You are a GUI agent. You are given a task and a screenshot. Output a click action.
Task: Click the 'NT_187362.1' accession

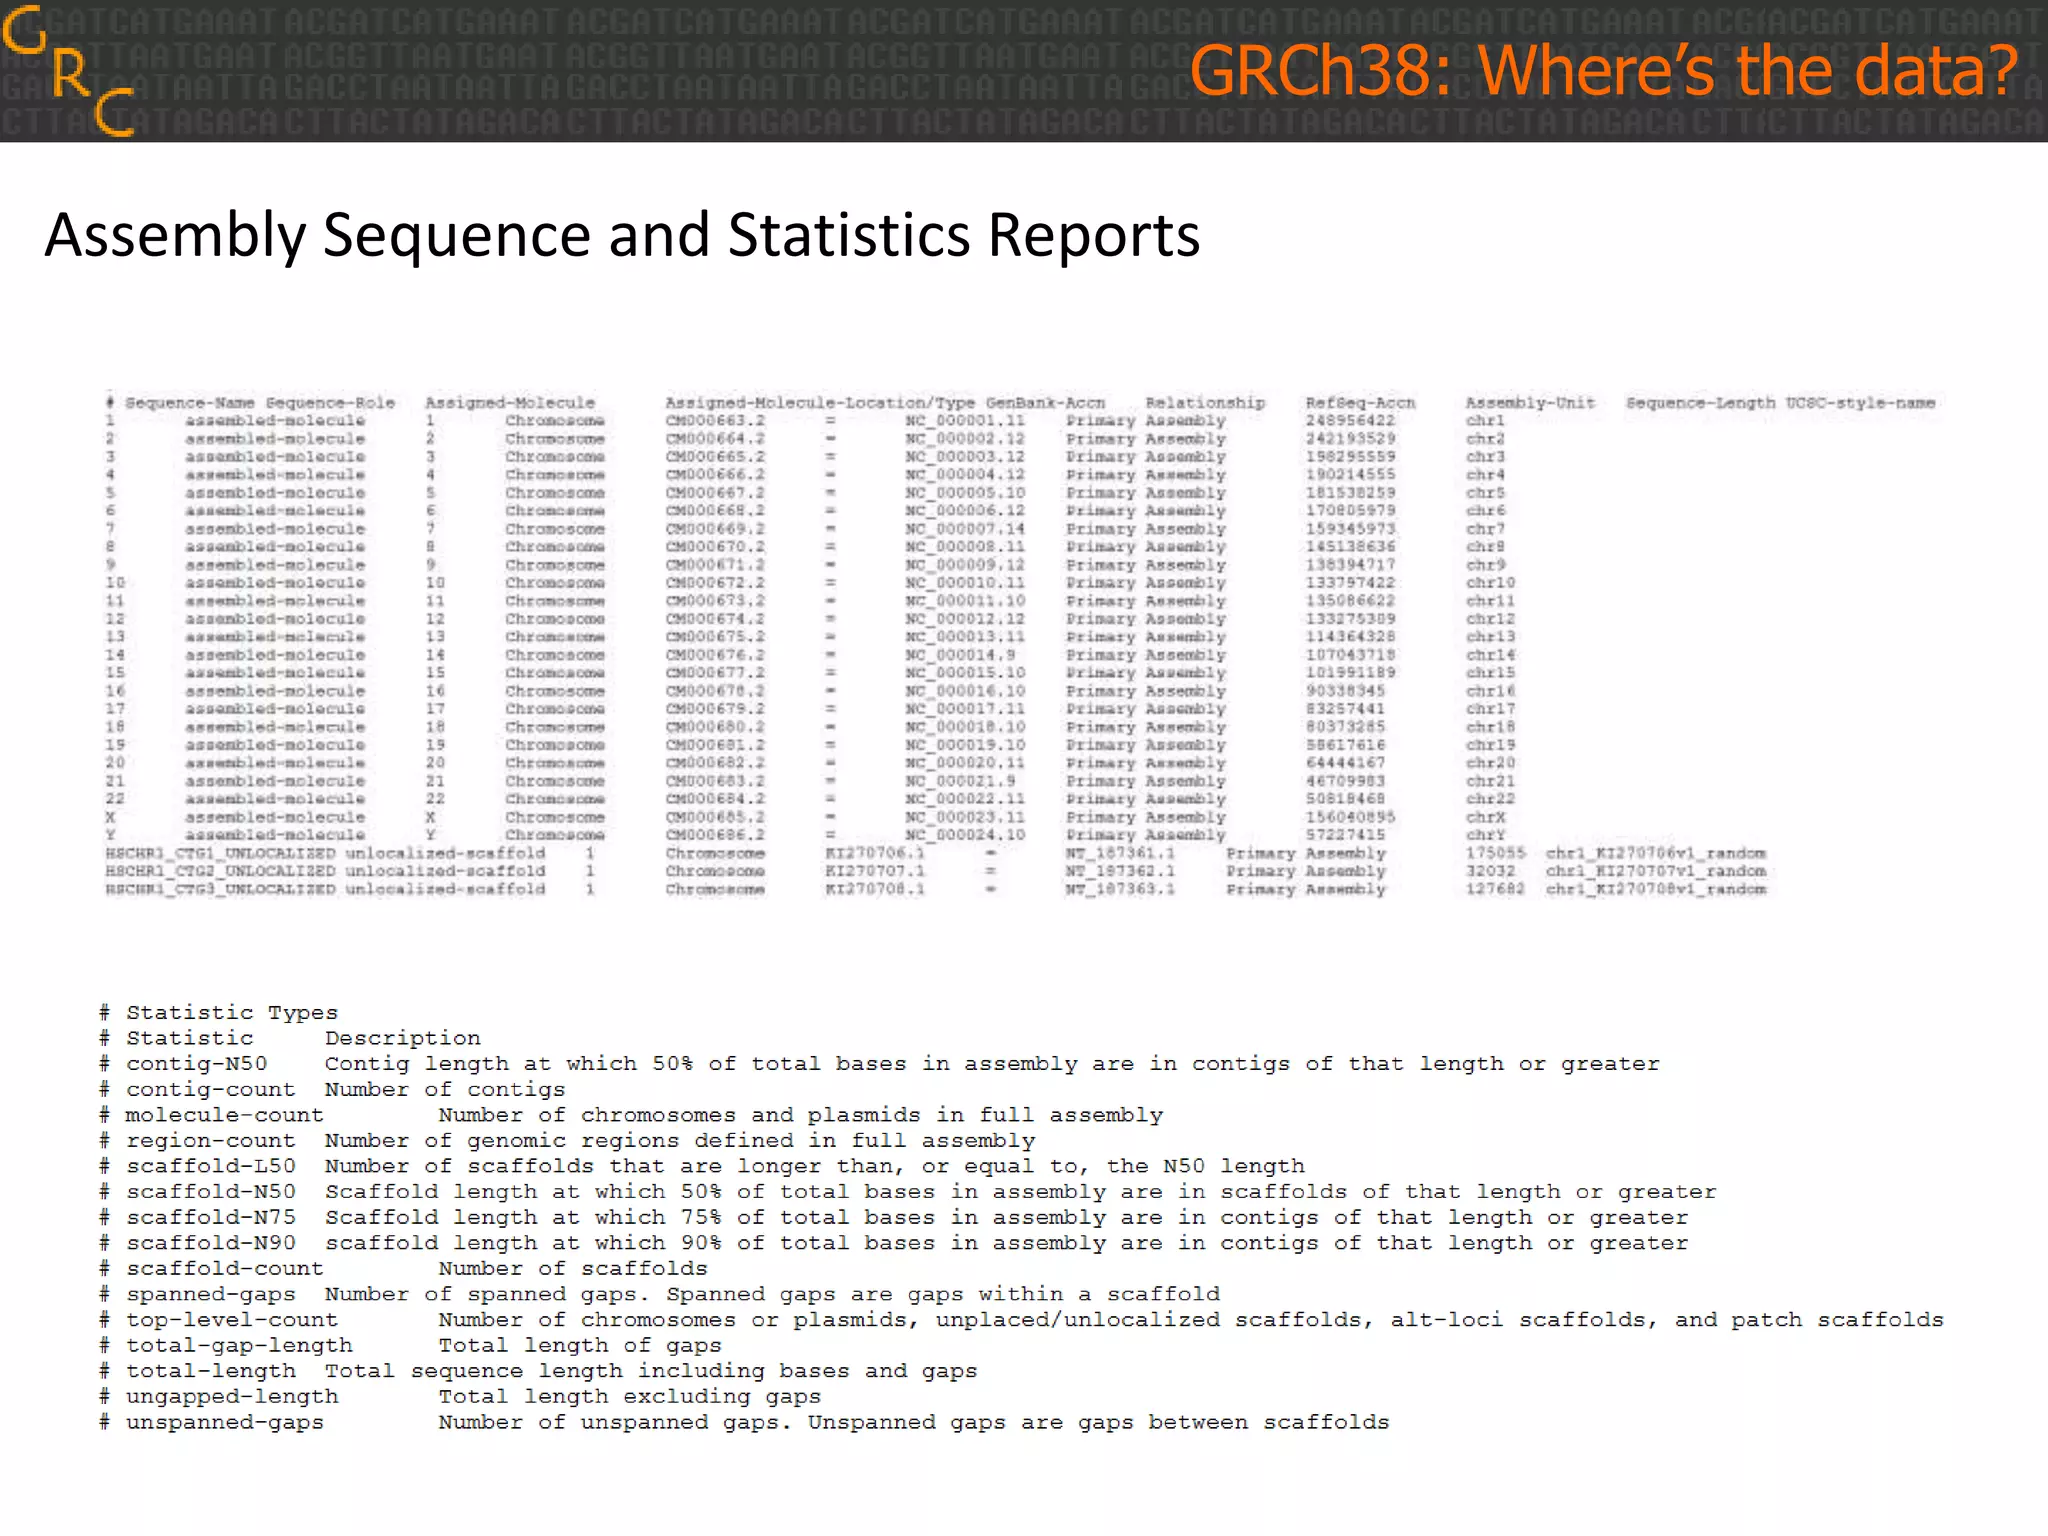click(1120, 871)
